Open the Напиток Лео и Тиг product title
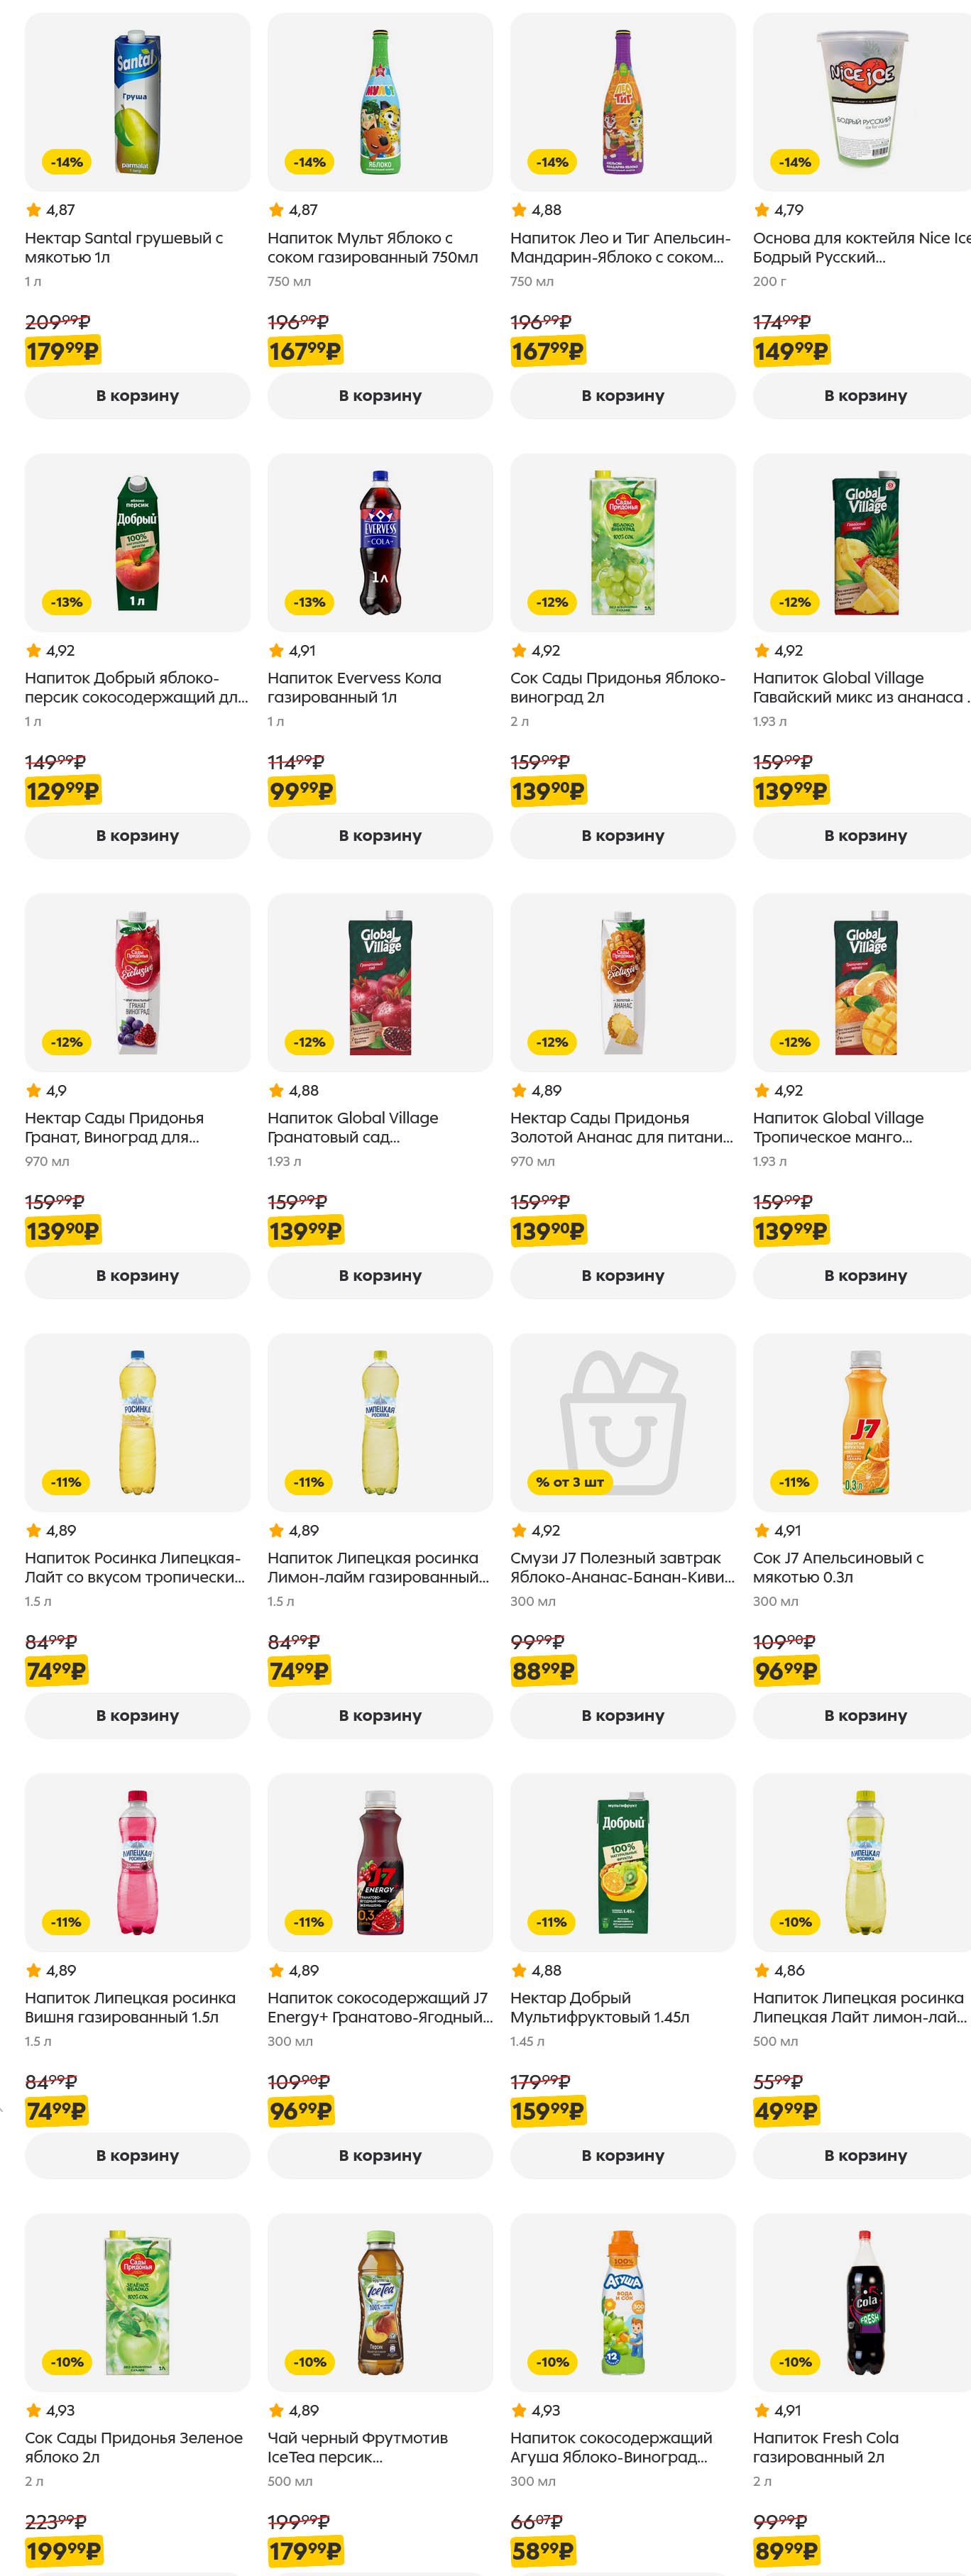Screen dimensions: 971x2576 click(620, 248)
